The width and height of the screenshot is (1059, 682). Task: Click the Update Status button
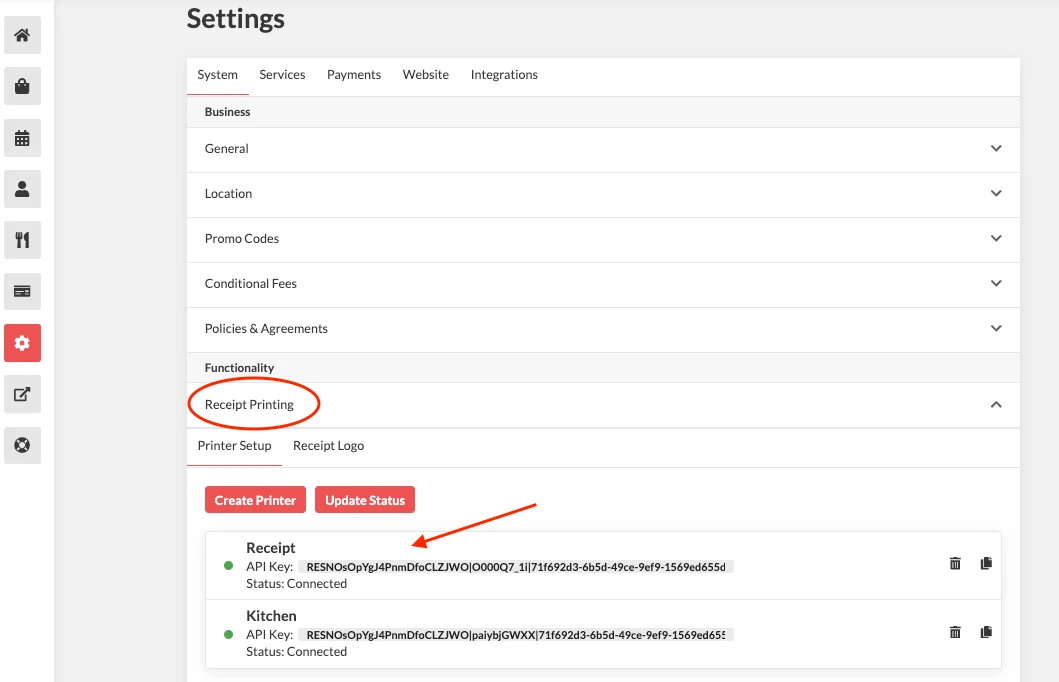pos(365,500)
